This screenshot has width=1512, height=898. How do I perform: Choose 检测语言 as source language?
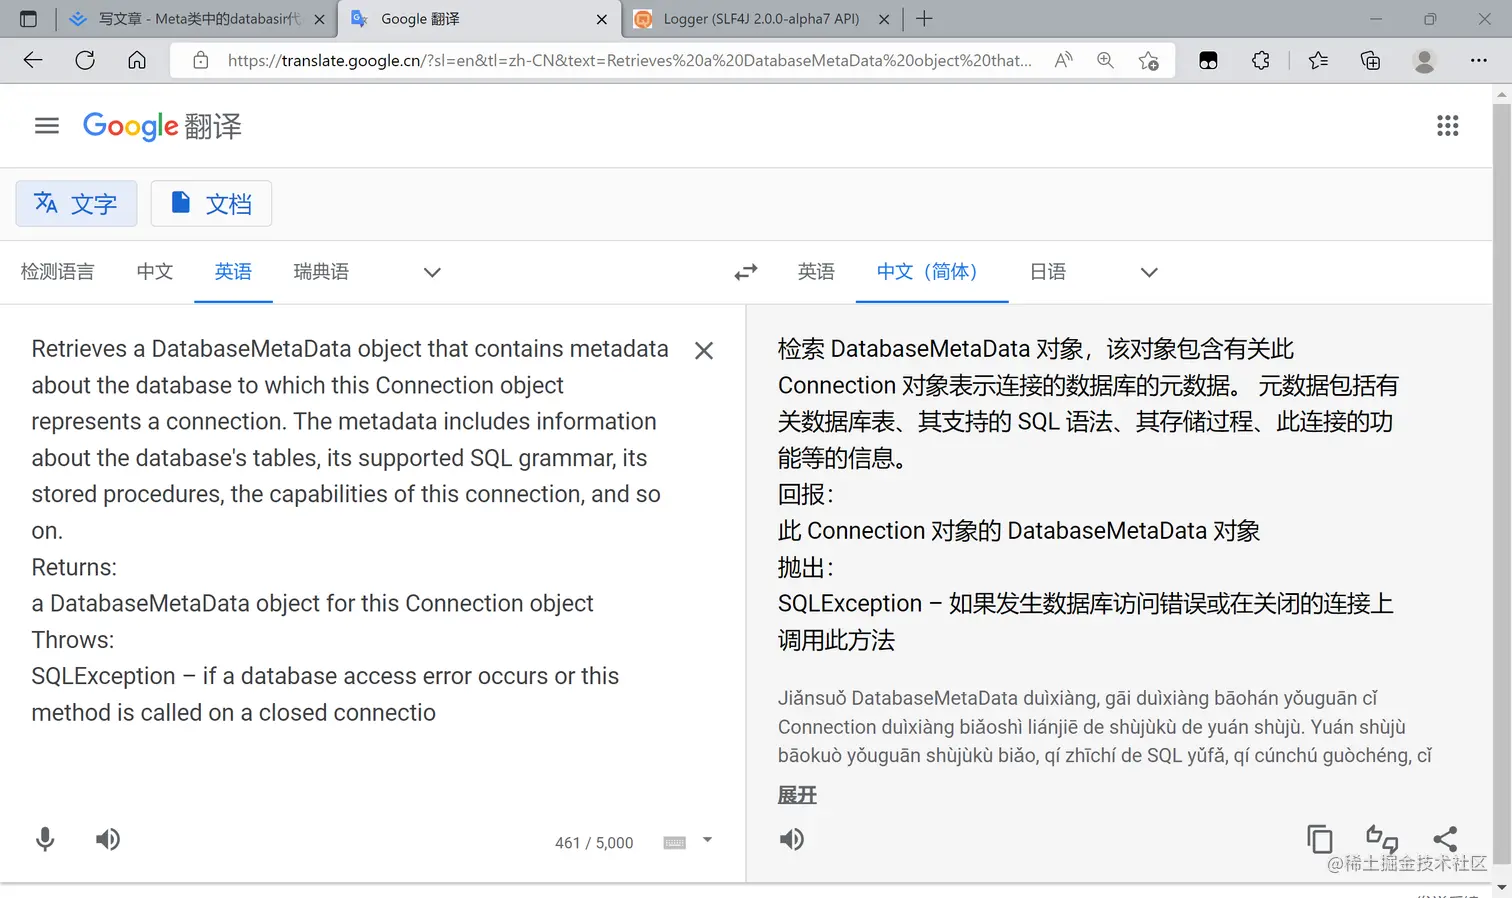[57, 272]
